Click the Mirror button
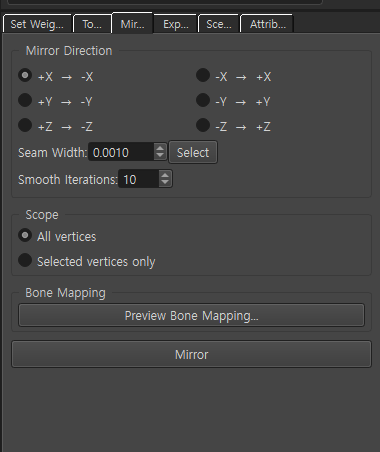This screenshot has width=380, height=452. point(191,354)
